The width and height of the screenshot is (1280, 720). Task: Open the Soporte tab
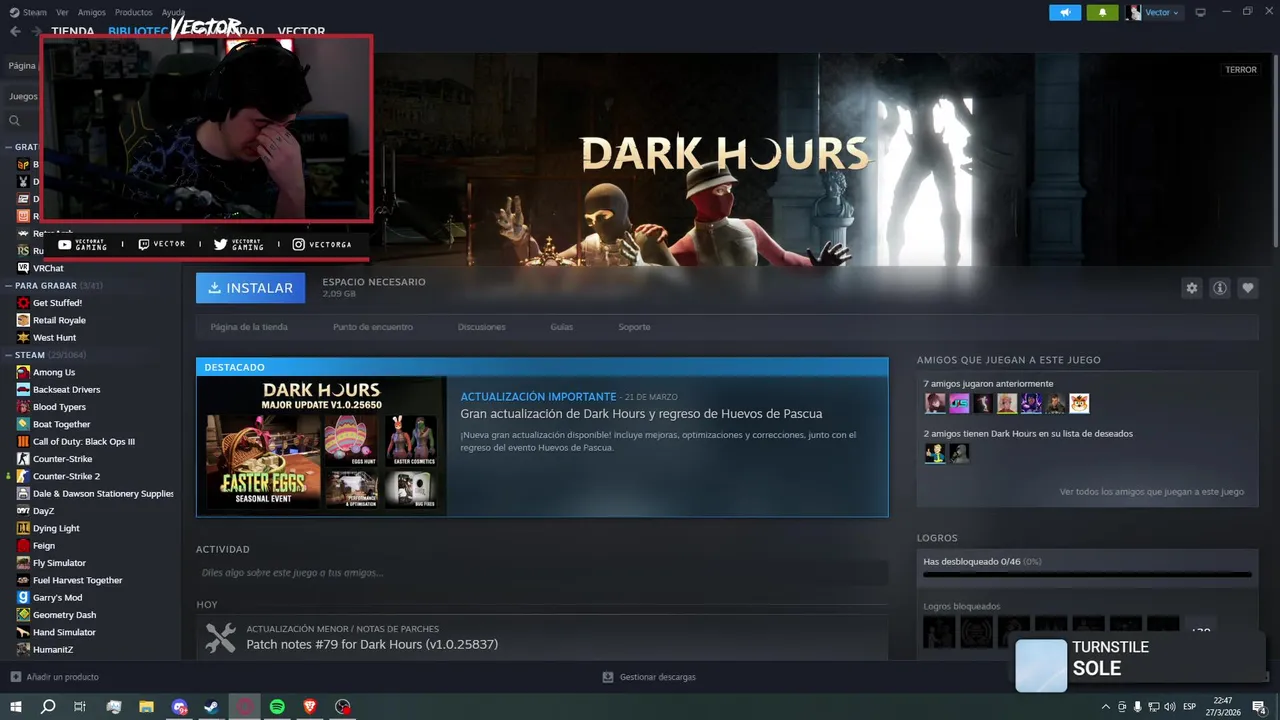click(634, 327)
